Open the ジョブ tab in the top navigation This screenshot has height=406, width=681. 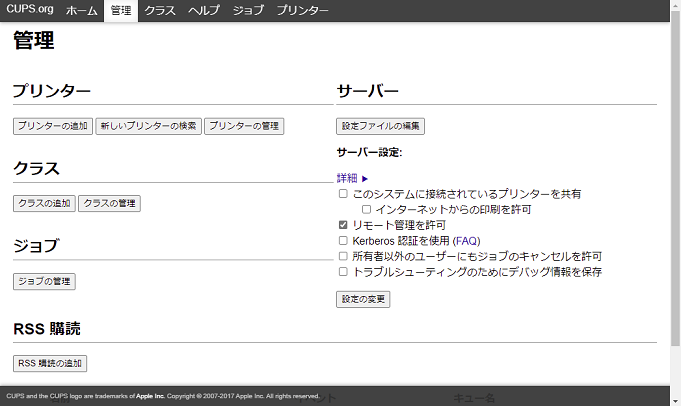tap(248, 10)
